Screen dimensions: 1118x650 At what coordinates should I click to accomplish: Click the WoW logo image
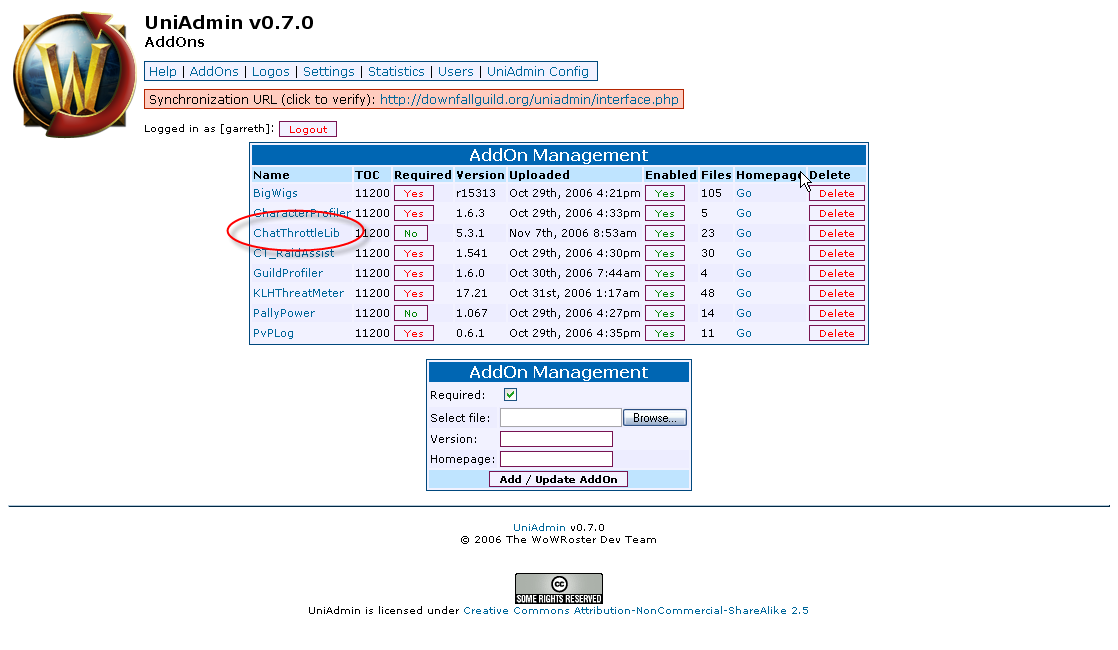(74, 74)
